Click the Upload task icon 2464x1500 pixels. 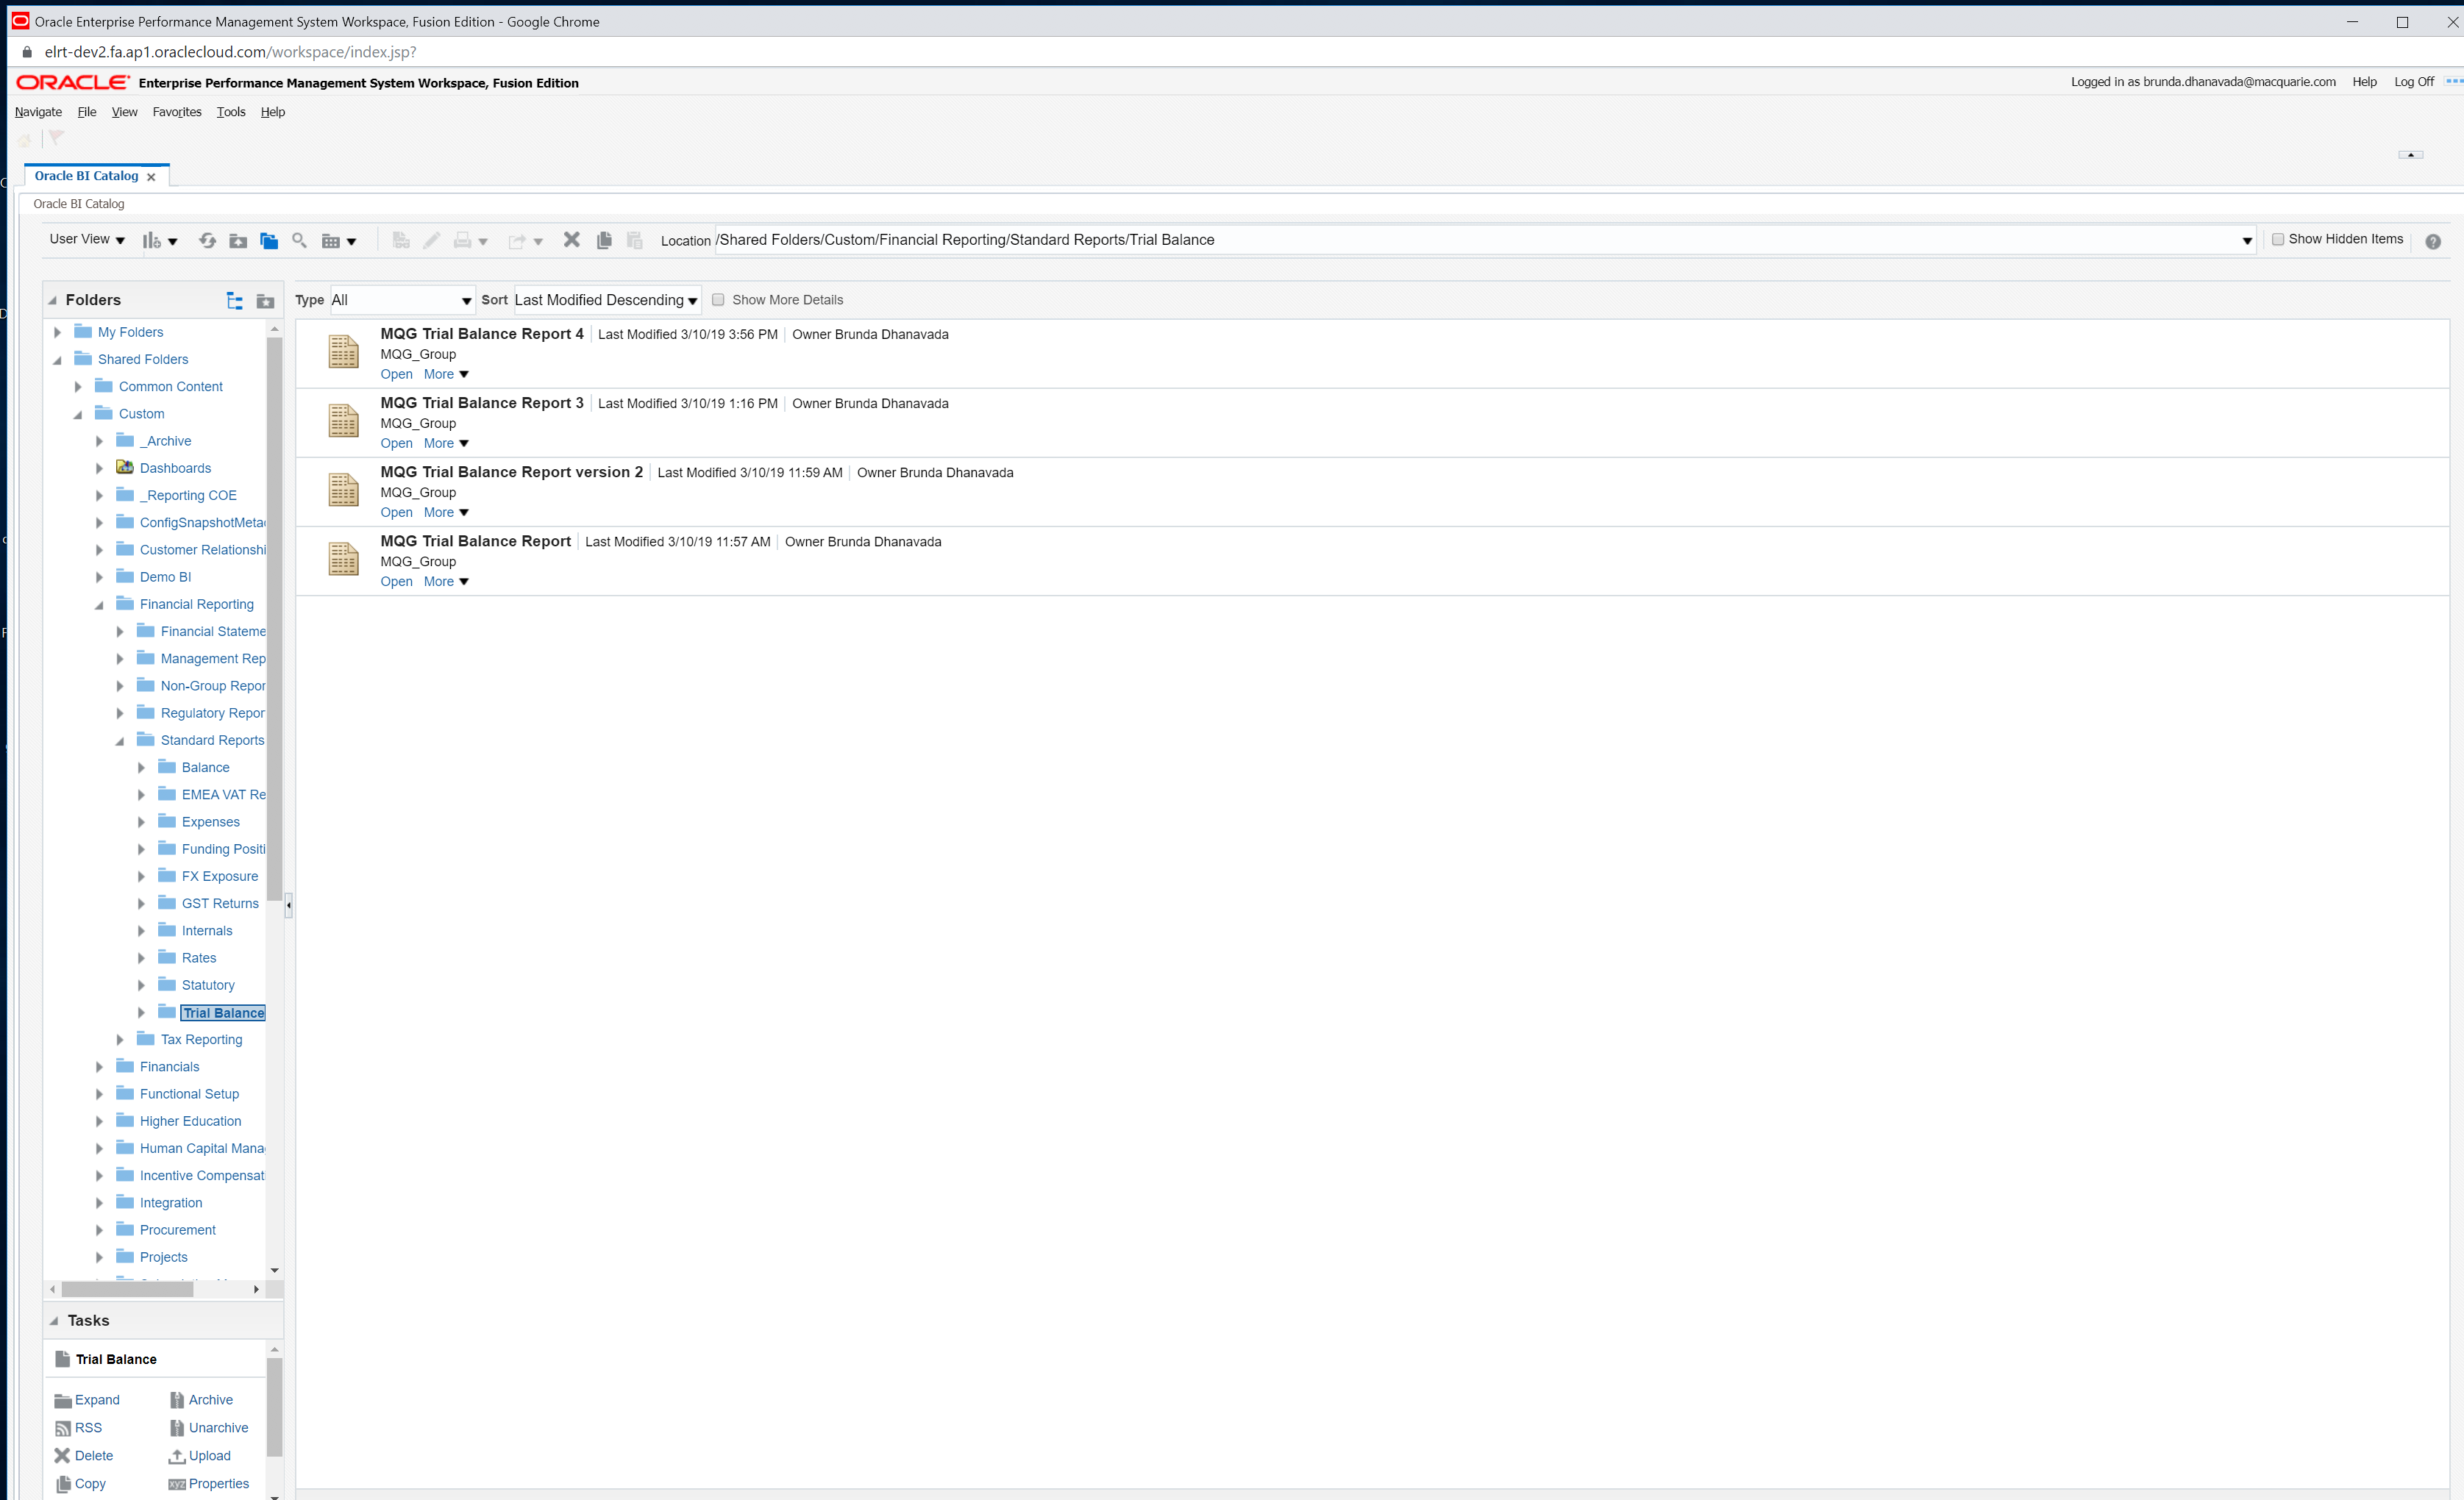[x=177, y=1456]
